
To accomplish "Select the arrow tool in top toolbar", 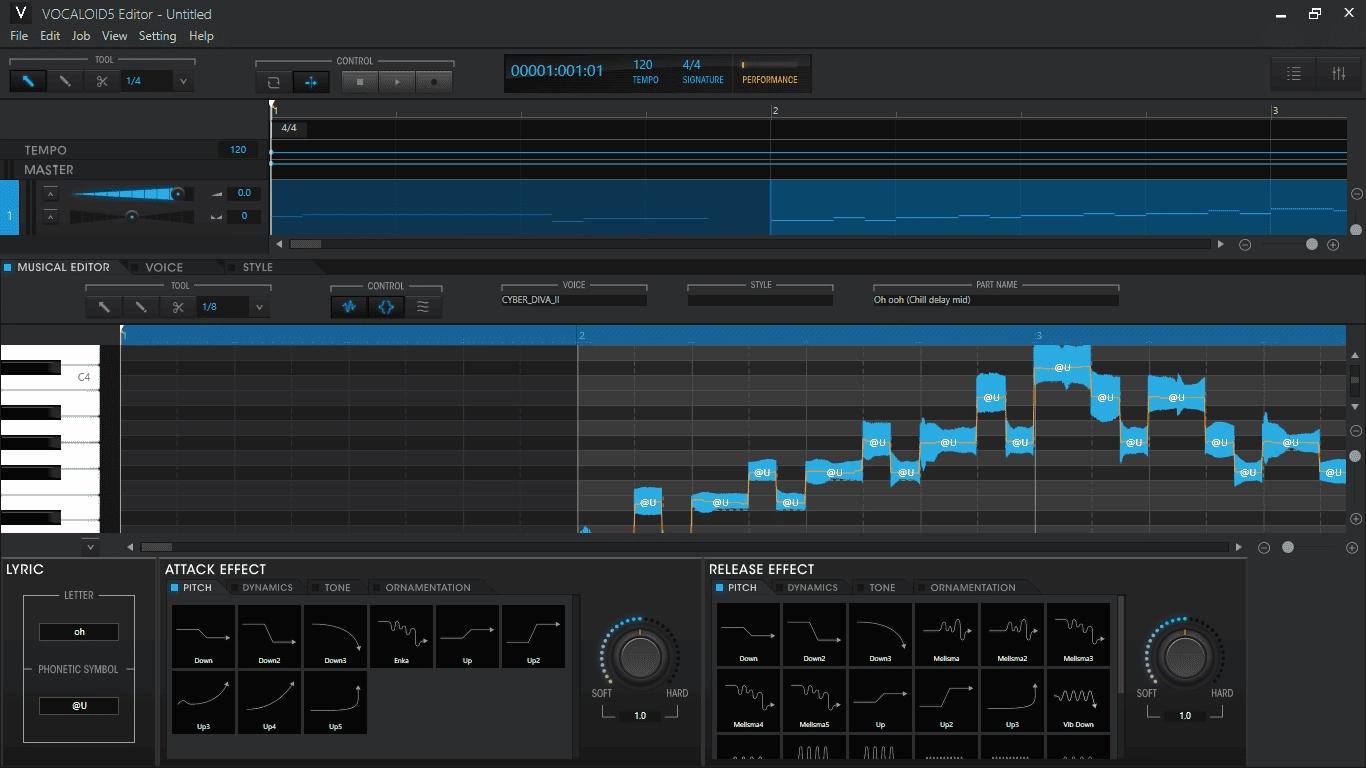I will 28,81.
